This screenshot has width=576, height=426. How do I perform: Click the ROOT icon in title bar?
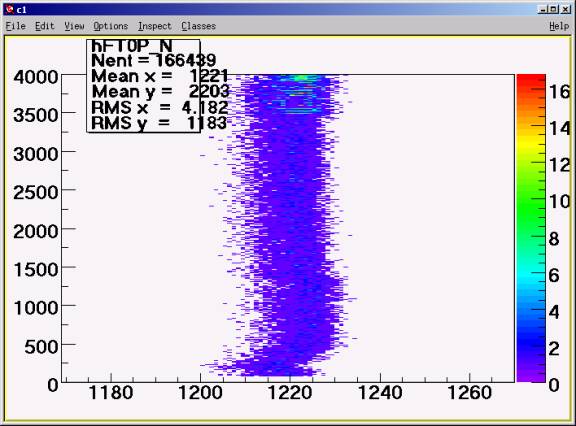10,10
